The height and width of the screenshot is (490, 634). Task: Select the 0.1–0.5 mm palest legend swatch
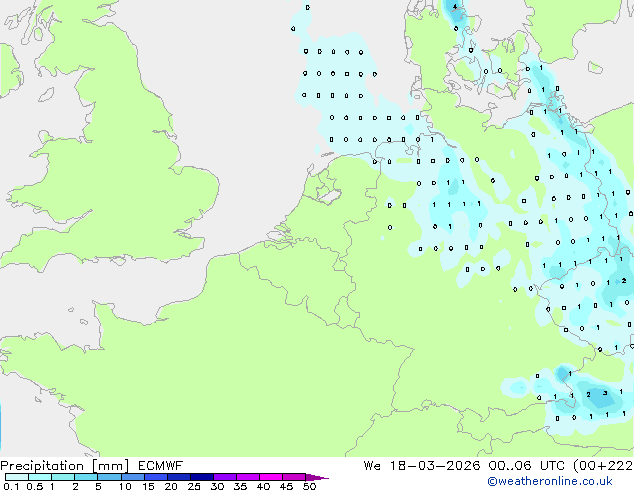point(17,477)
